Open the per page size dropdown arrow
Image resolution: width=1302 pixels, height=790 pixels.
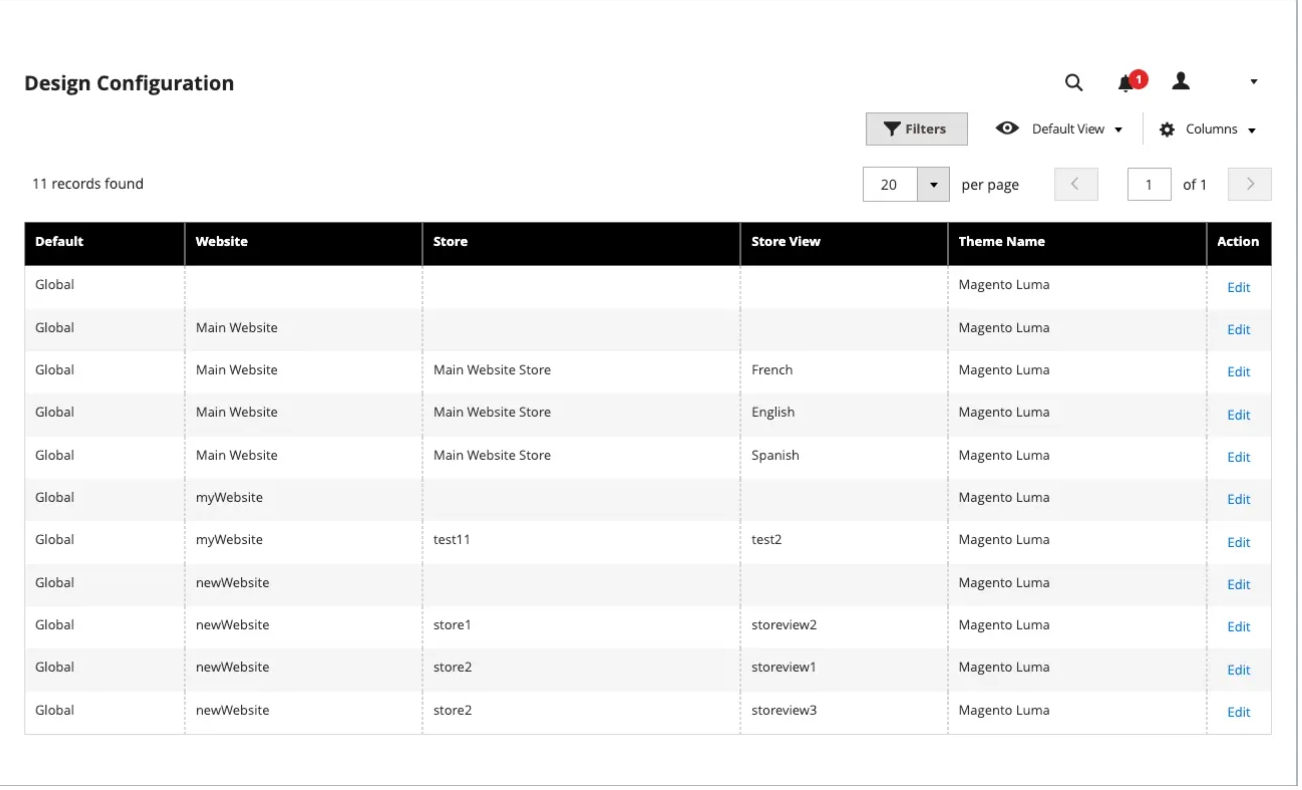coord(933,185)
